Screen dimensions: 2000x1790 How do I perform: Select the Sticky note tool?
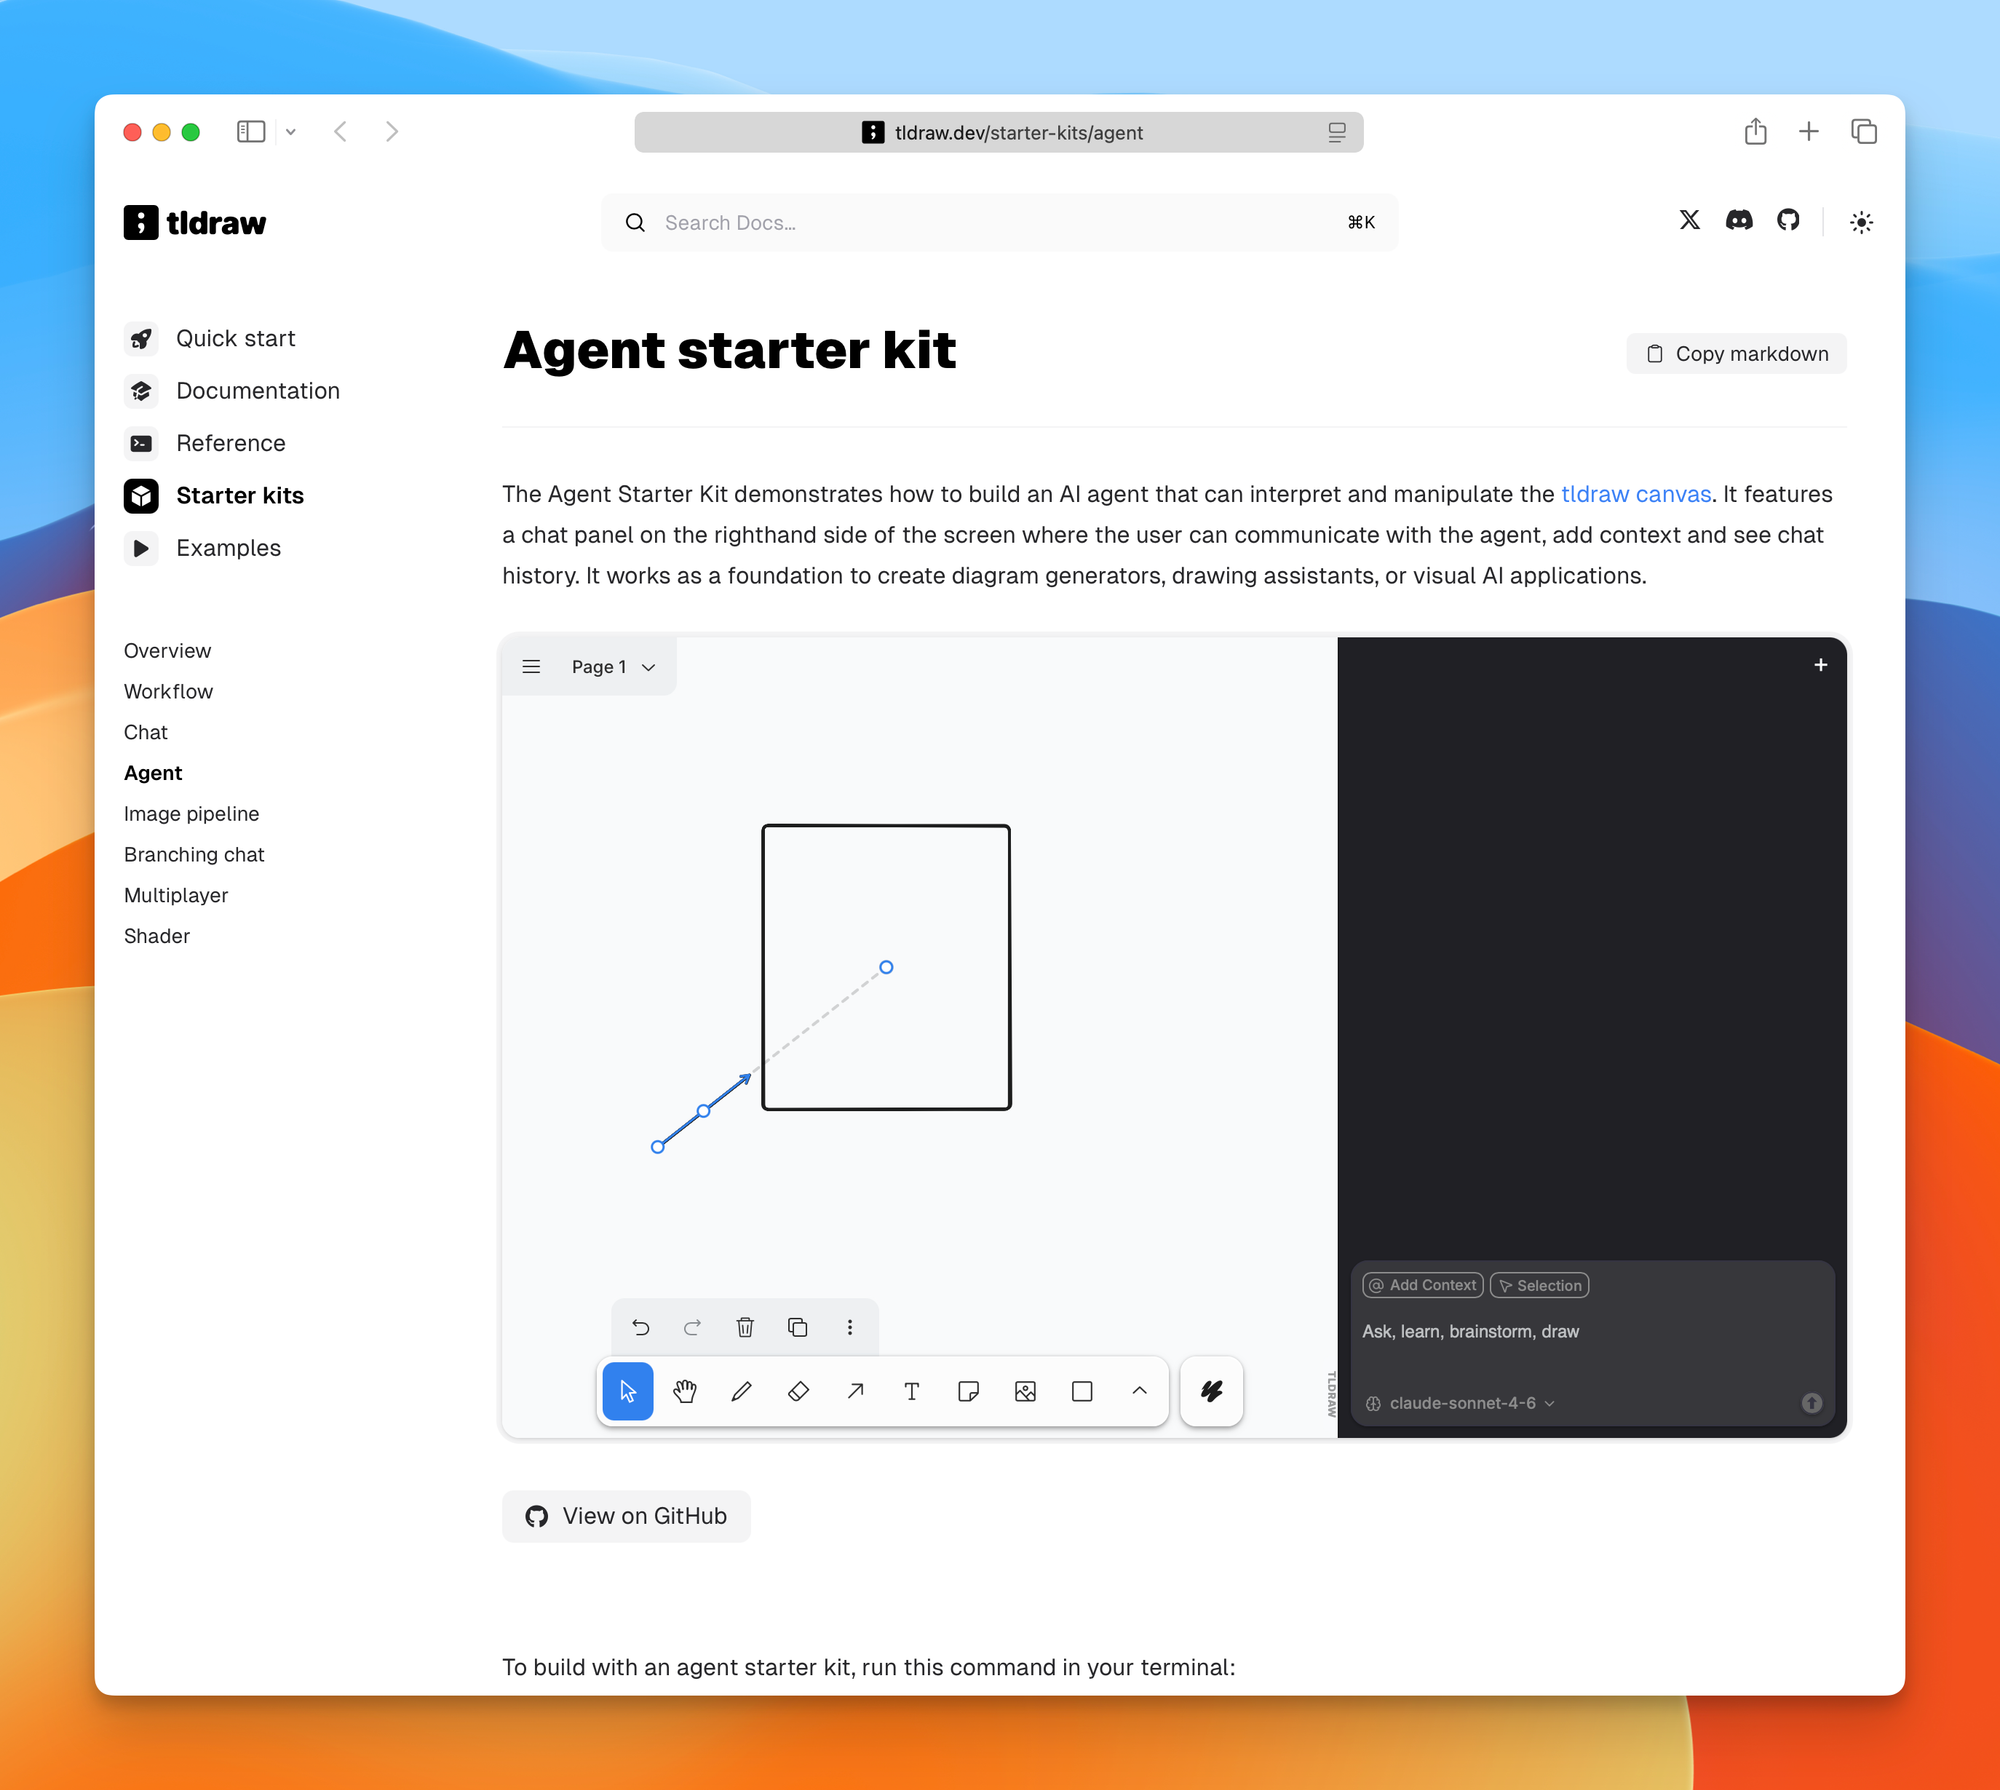coord(968,1390)
